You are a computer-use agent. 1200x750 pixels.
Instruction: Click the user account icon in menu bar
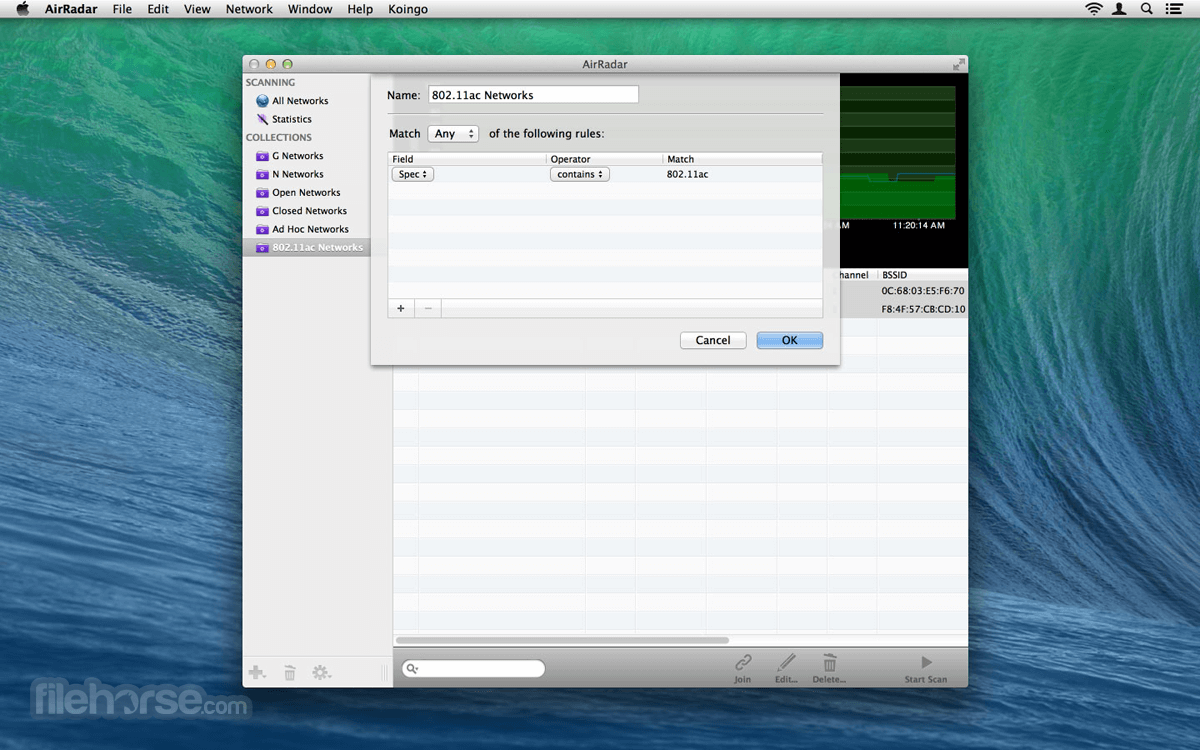(x=1121, y=9)
